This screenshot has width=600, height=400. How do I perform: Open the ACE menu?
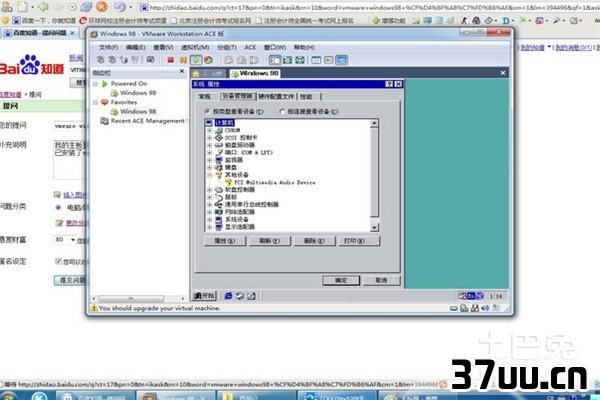point(250,47)
